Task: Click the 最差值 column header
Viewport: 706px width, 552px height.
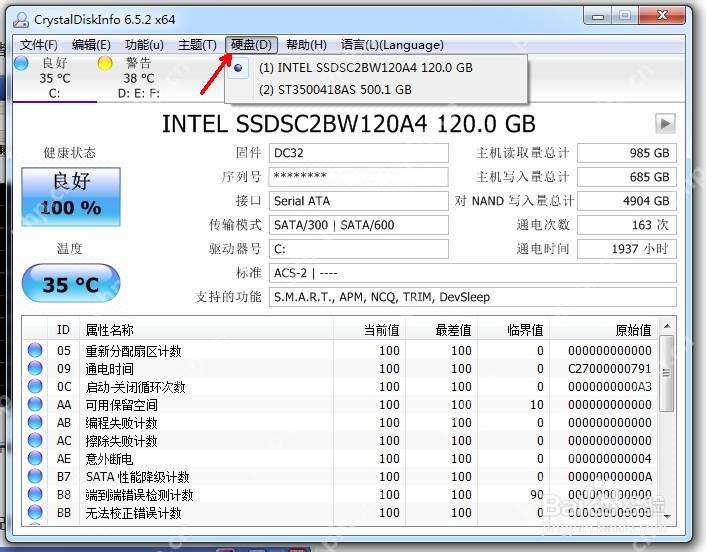Action: pos(442,330)
